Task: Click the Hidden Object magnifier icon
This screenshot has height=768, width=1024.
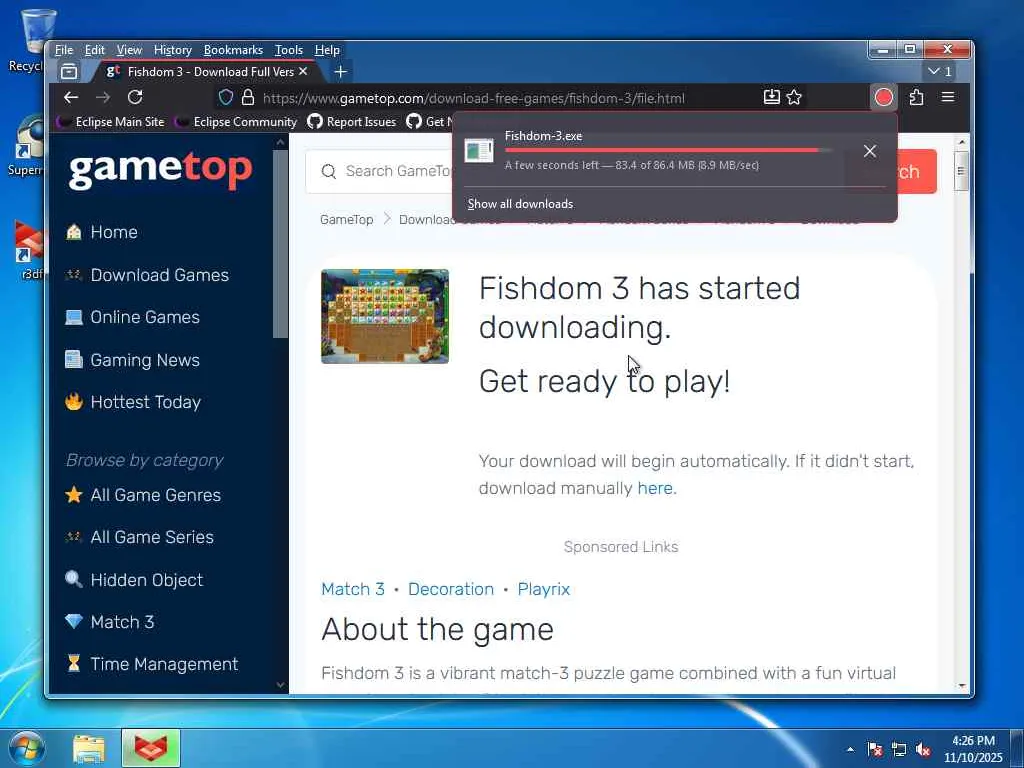Action: [74, 579]
